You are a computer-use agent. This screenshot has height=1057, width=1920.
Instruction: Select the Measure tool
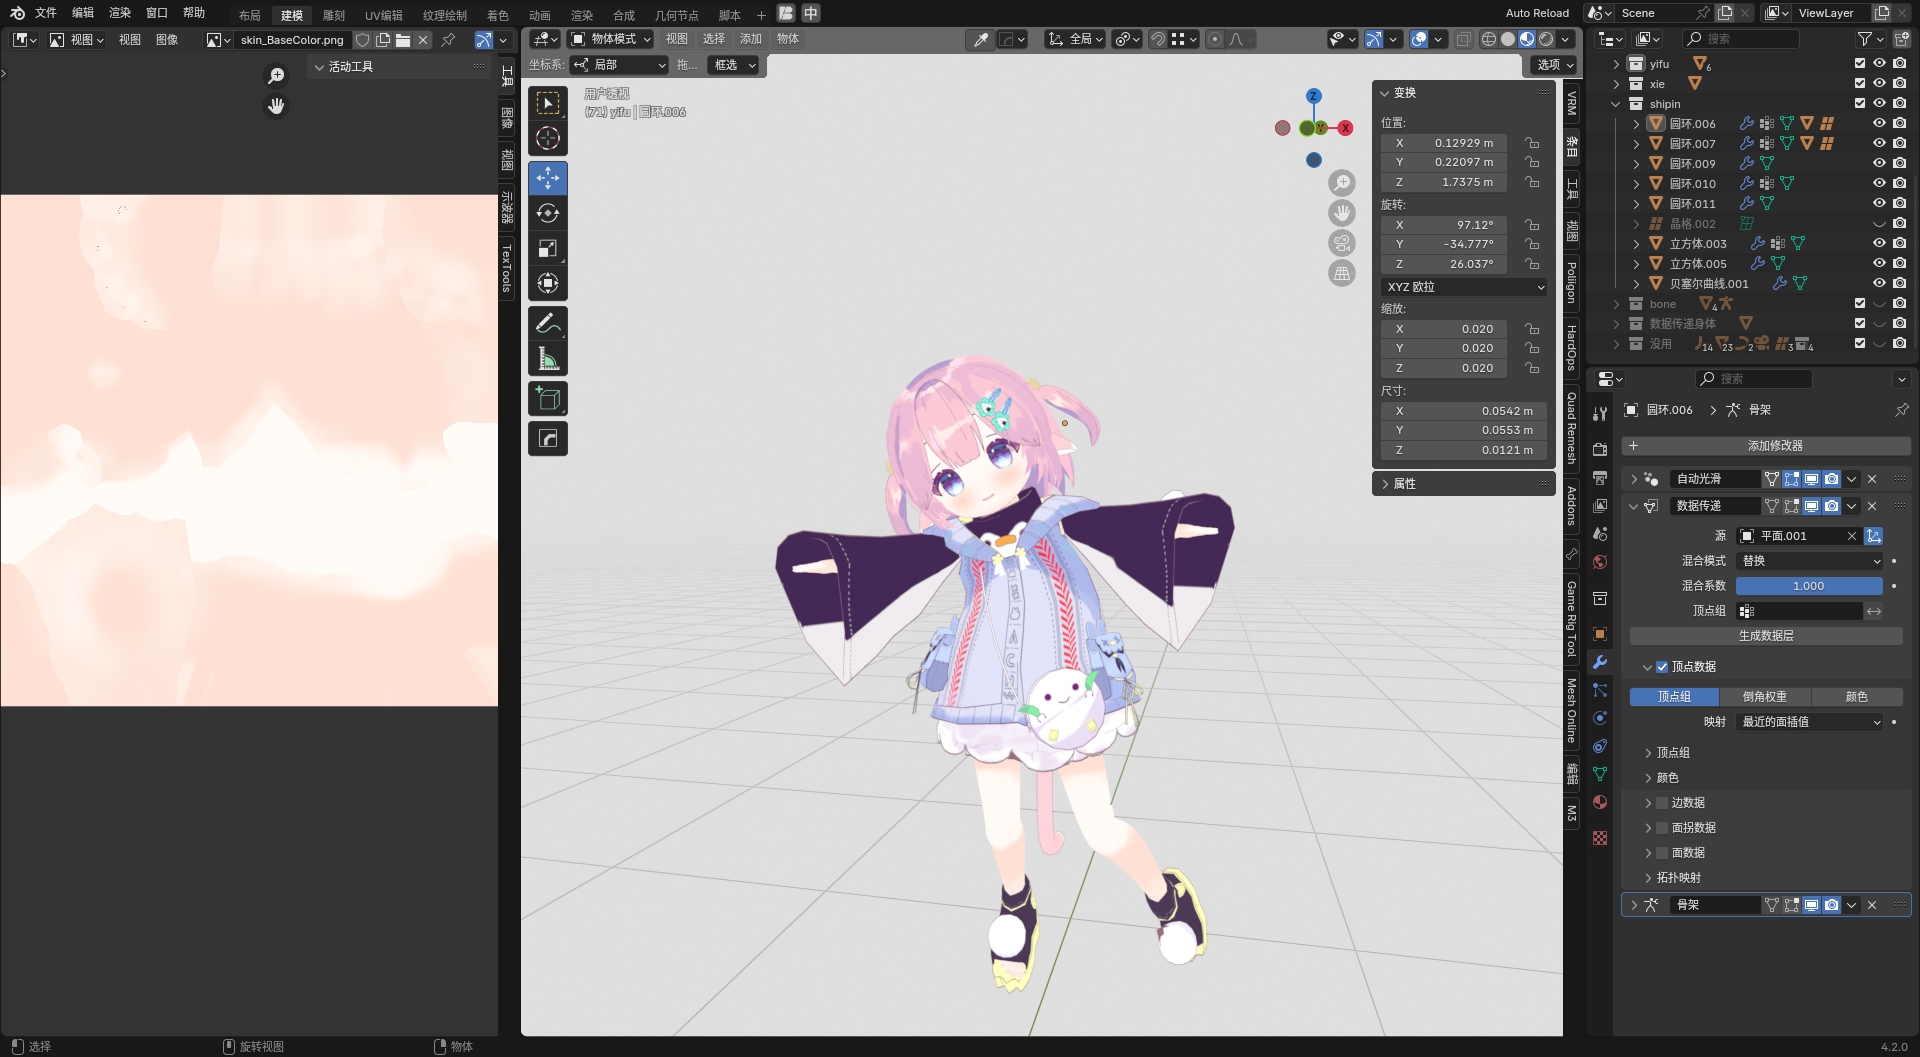tap(547, 359)
